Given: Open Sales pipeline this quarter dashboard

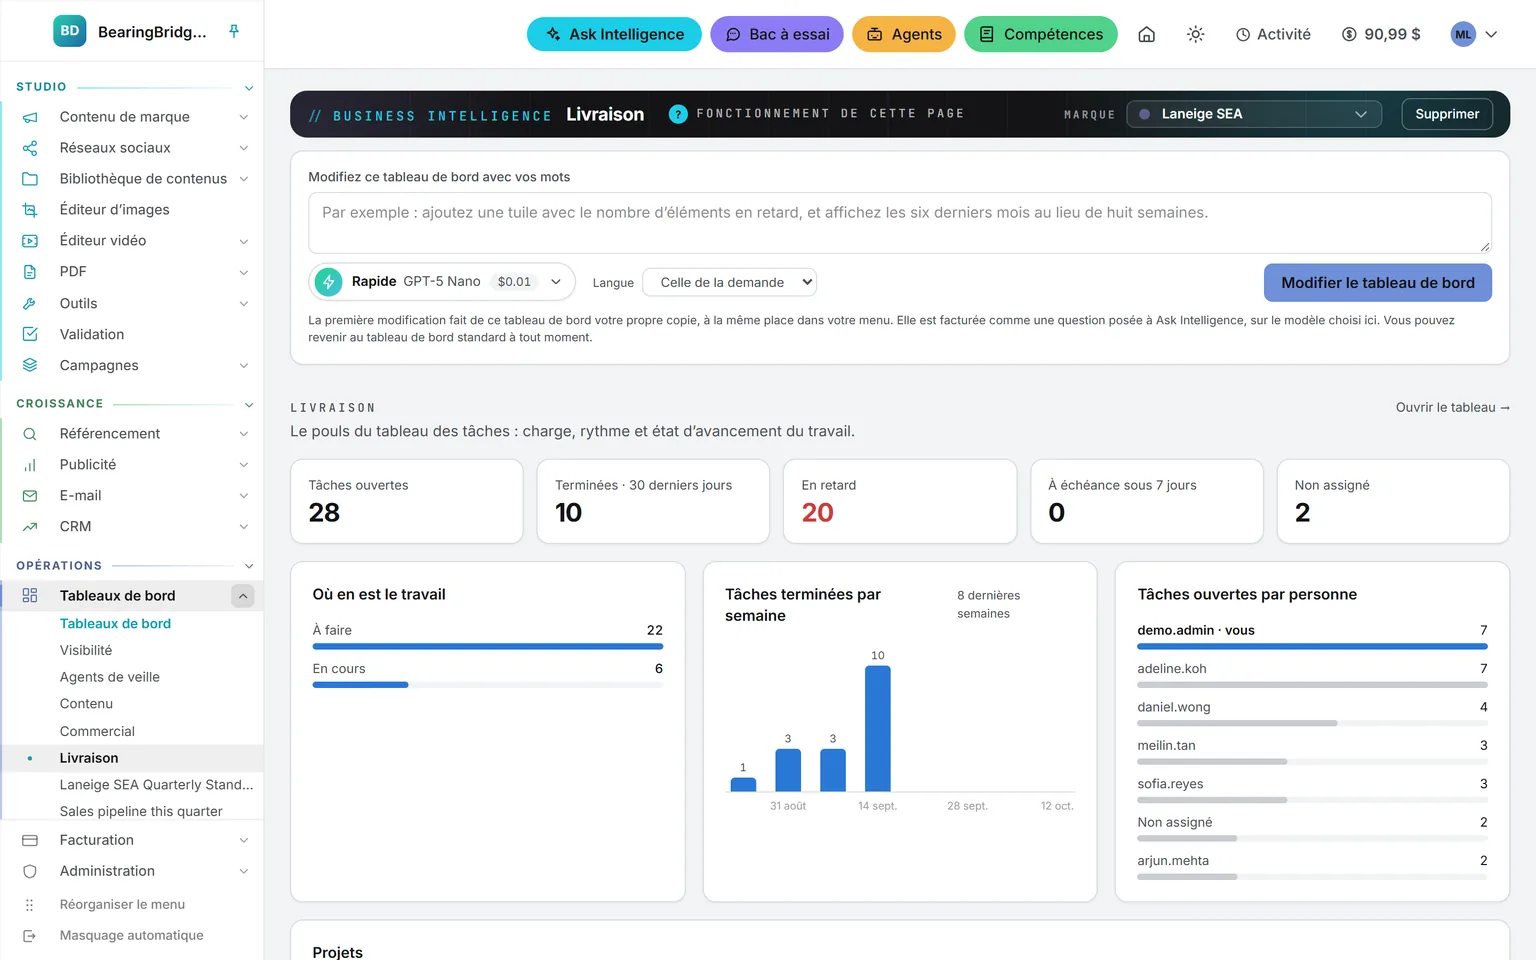Looking at the screenshot, I should (x=141, y=811).
